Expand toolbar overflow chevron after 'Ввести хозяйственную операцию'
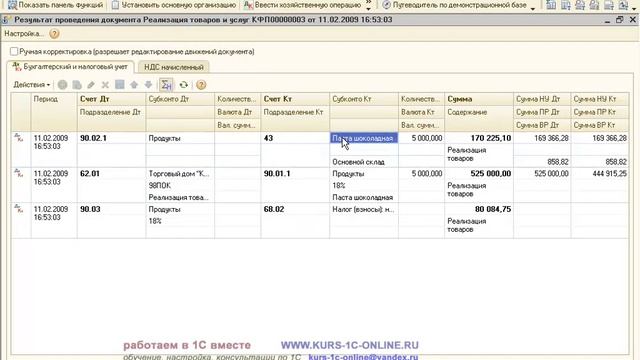Image resolution: width=640 pixels, height=360 pixels. [369, 5]
